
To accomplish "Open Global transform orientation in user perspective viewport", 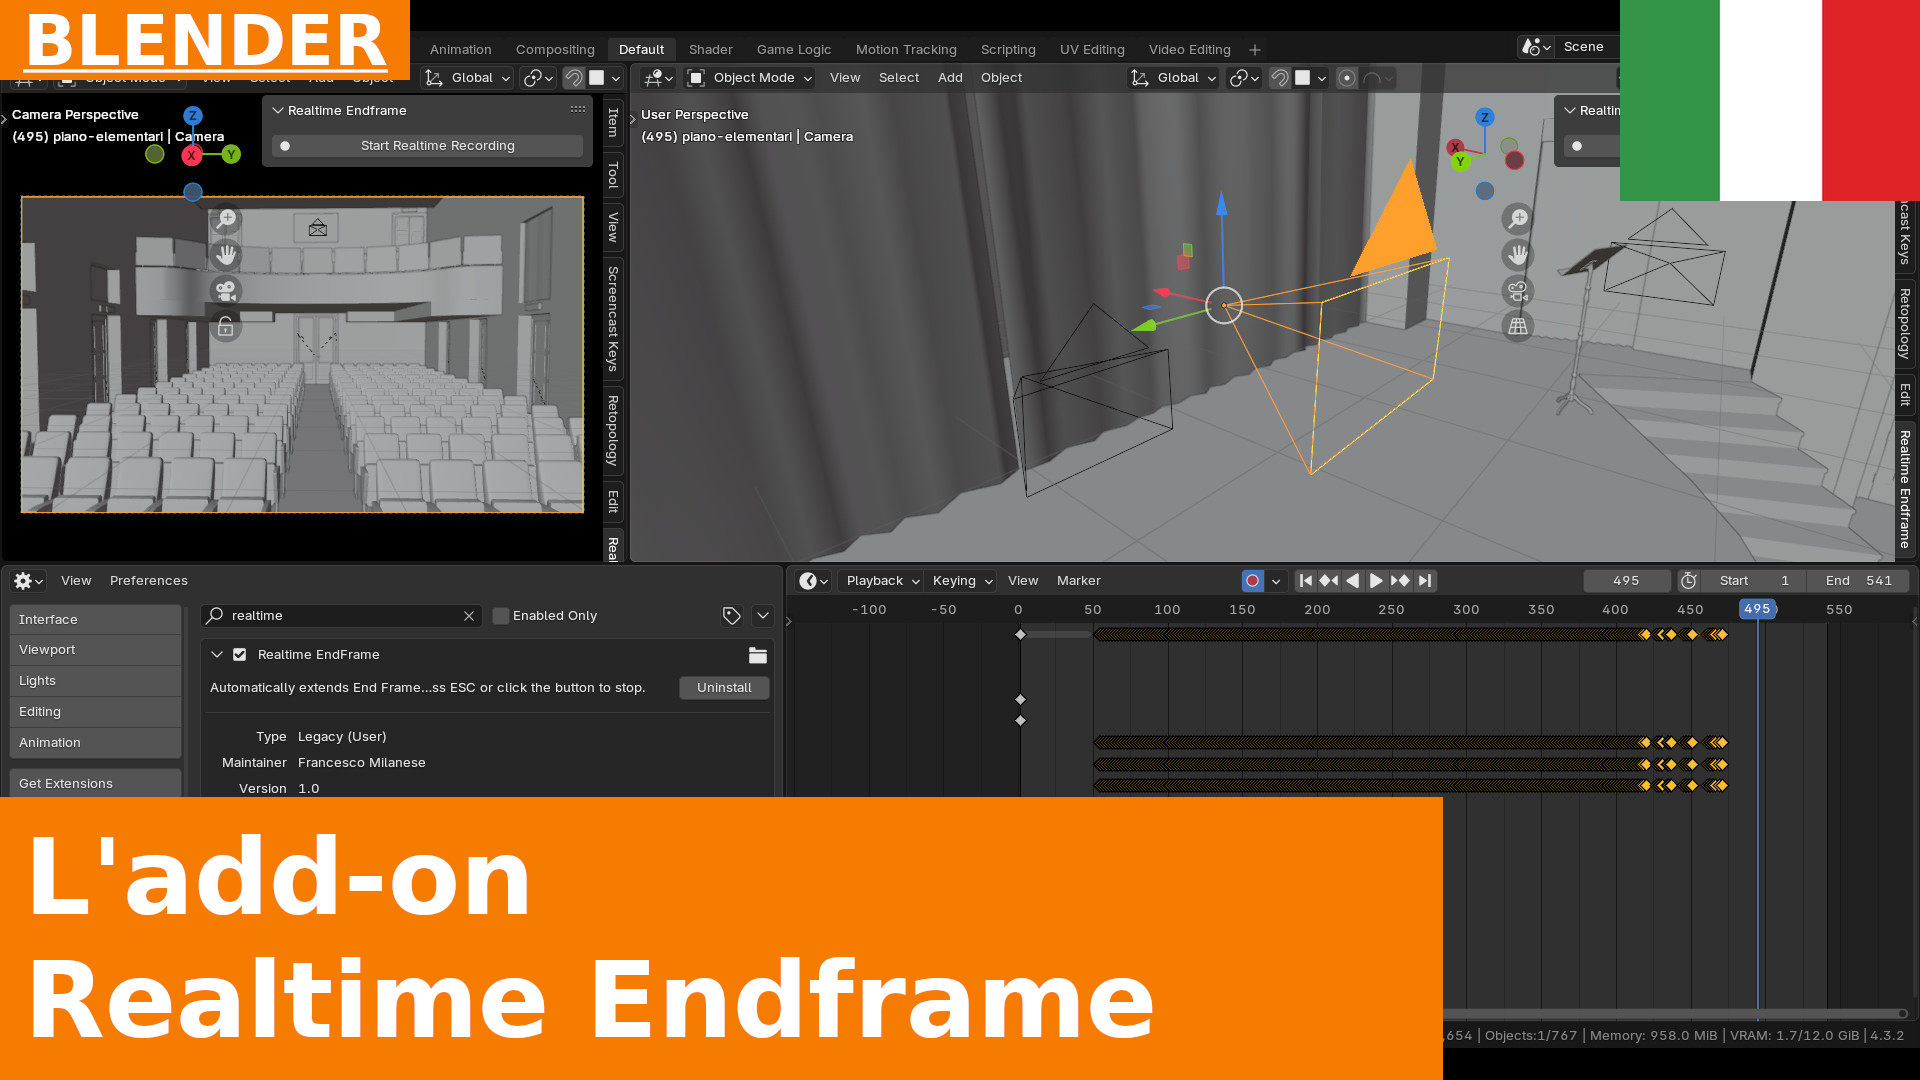I will point(1173,78).
